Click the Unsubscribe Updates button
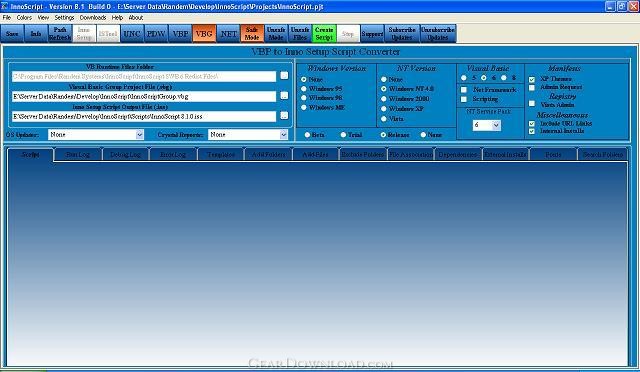 pos(438,33)
